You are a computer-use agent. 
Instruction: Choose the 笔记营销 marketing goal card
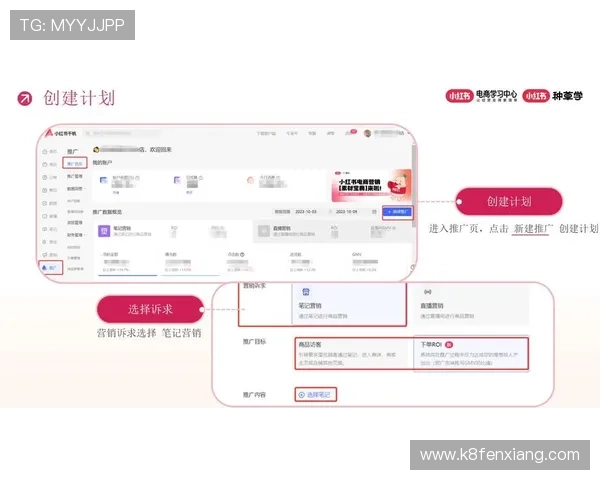348,305
